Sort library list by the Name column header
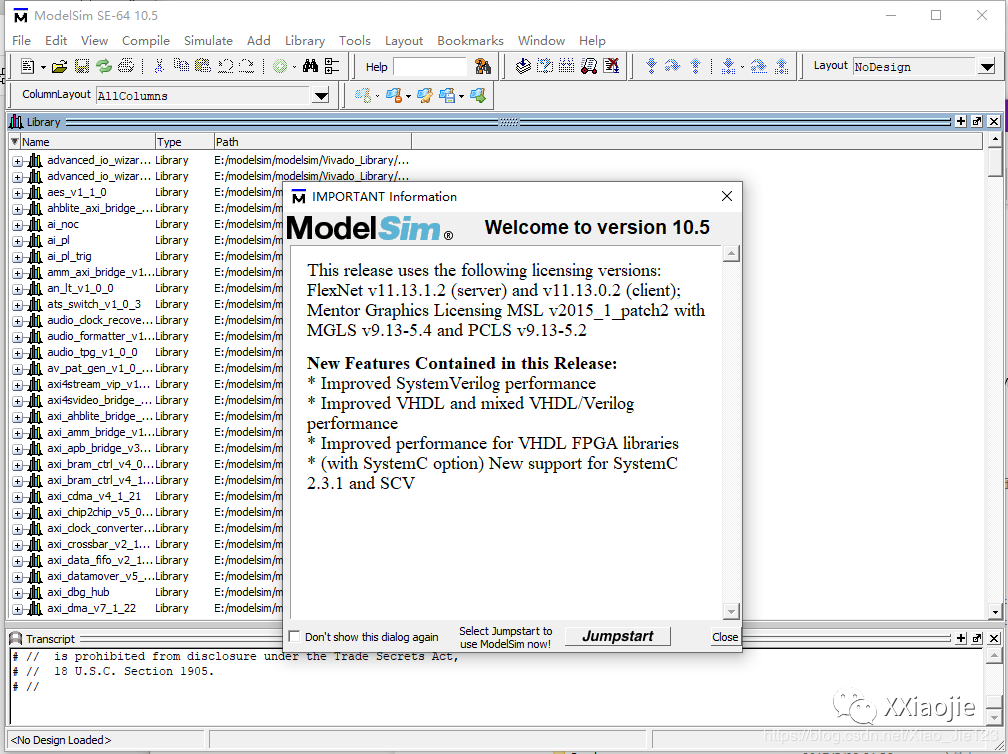This screenshot has height=754, width=1008. (x=87, y=141)
